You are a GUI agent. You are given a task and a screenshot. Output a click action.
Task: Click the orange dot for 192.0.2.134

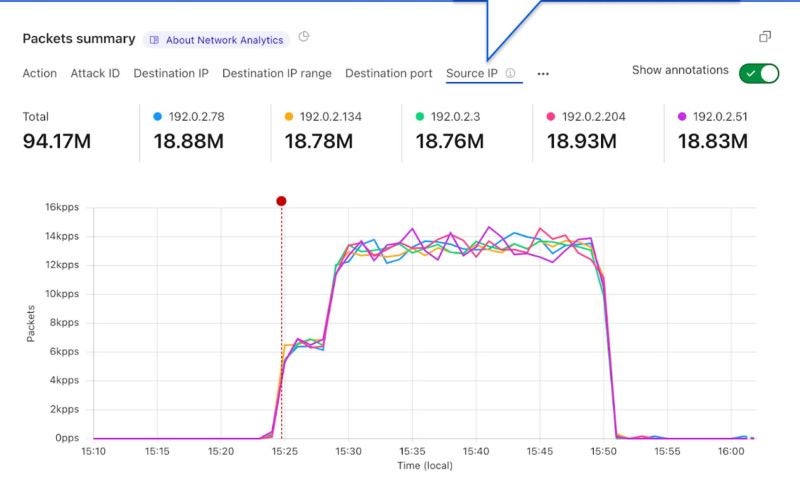pos(289,116)
